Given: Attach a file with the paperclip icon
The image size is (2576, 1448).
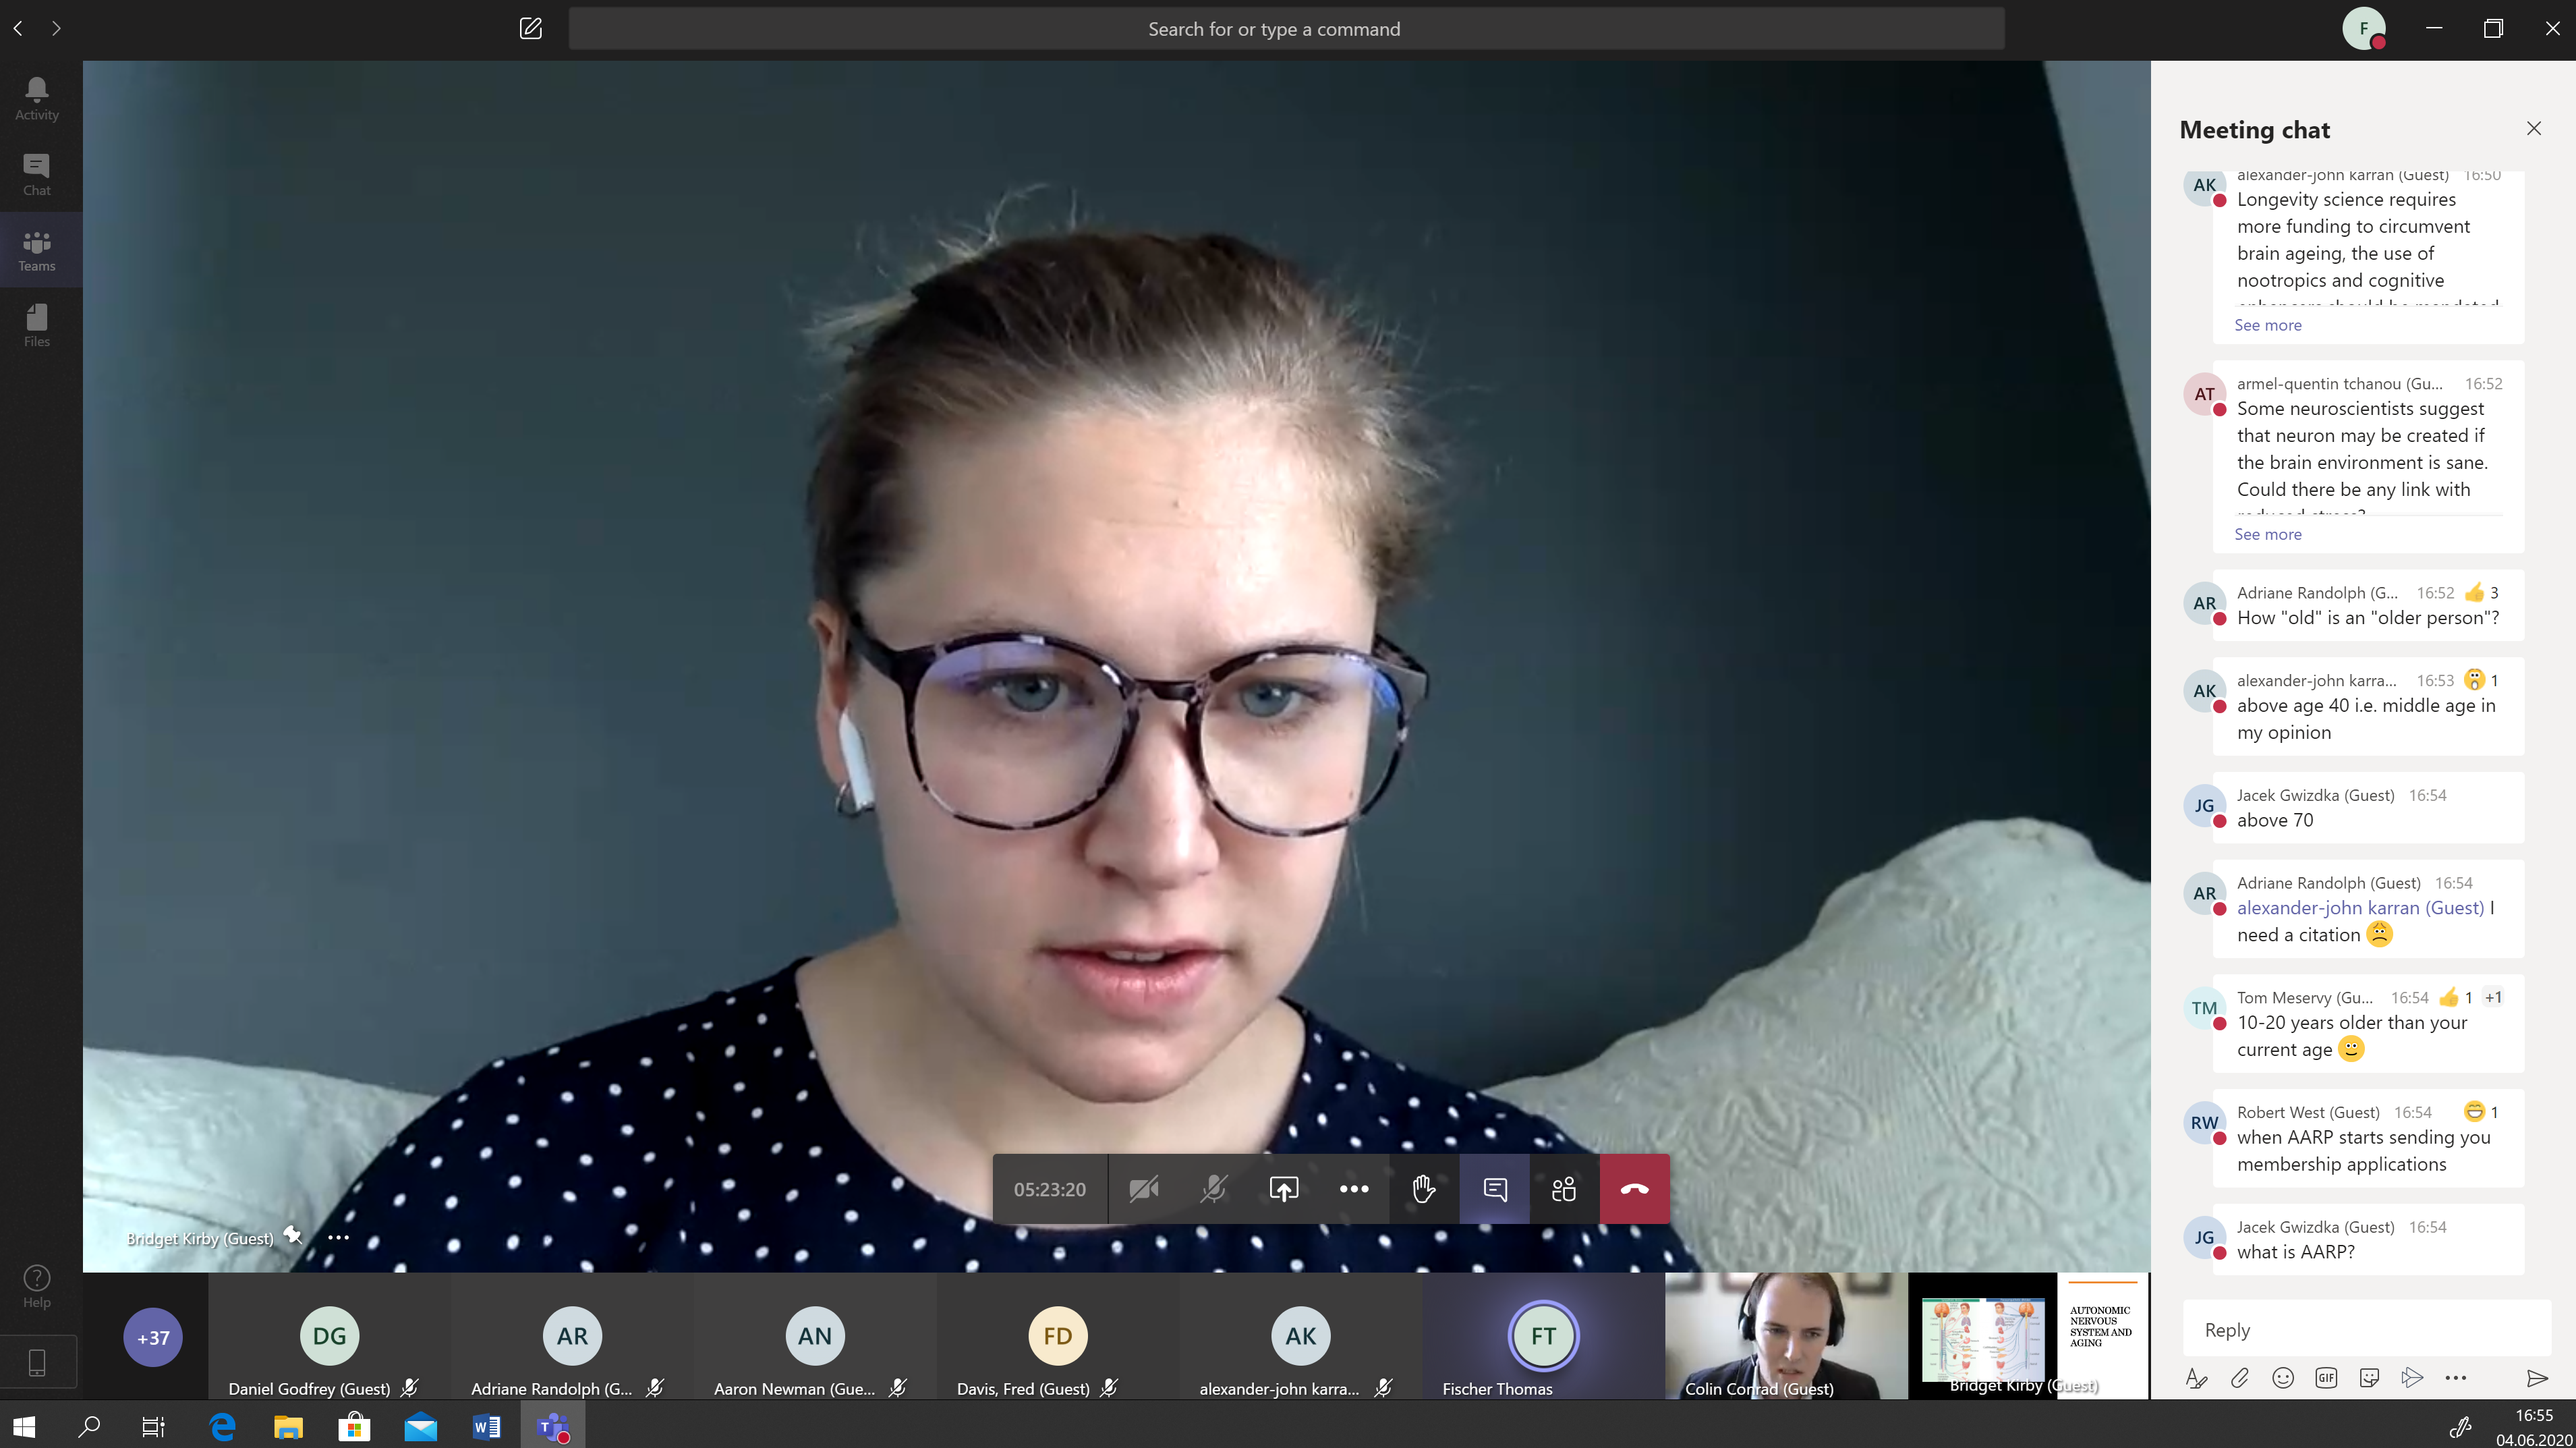Looking at the screenshot, I should pos(2240,1378).
